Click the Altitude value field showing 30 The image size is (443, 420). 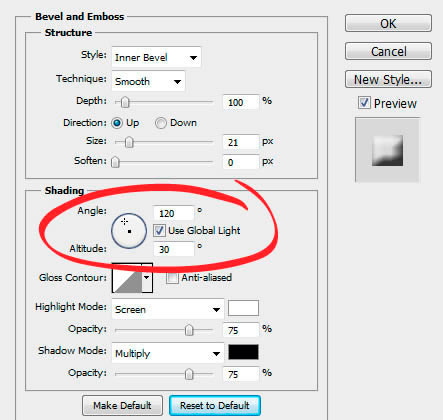[x=173, y=249]
